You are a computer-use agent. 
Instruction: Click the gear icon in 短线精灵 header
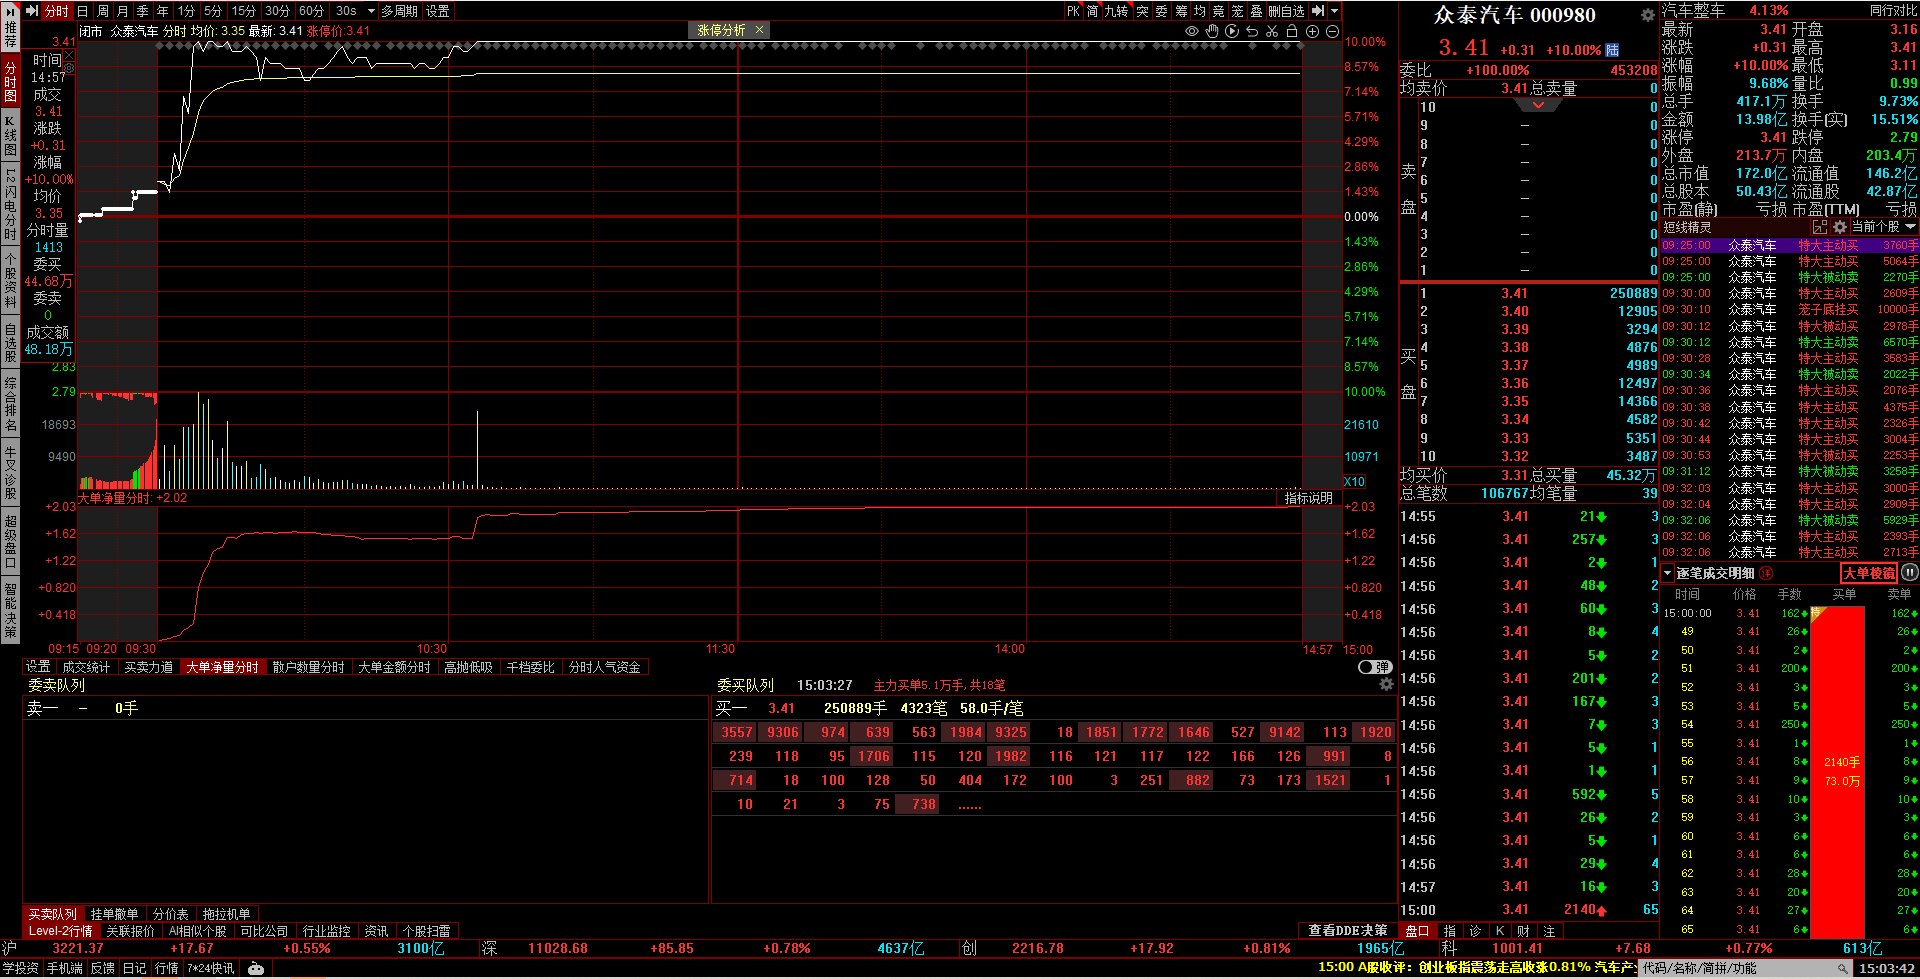coord(1840,227)
